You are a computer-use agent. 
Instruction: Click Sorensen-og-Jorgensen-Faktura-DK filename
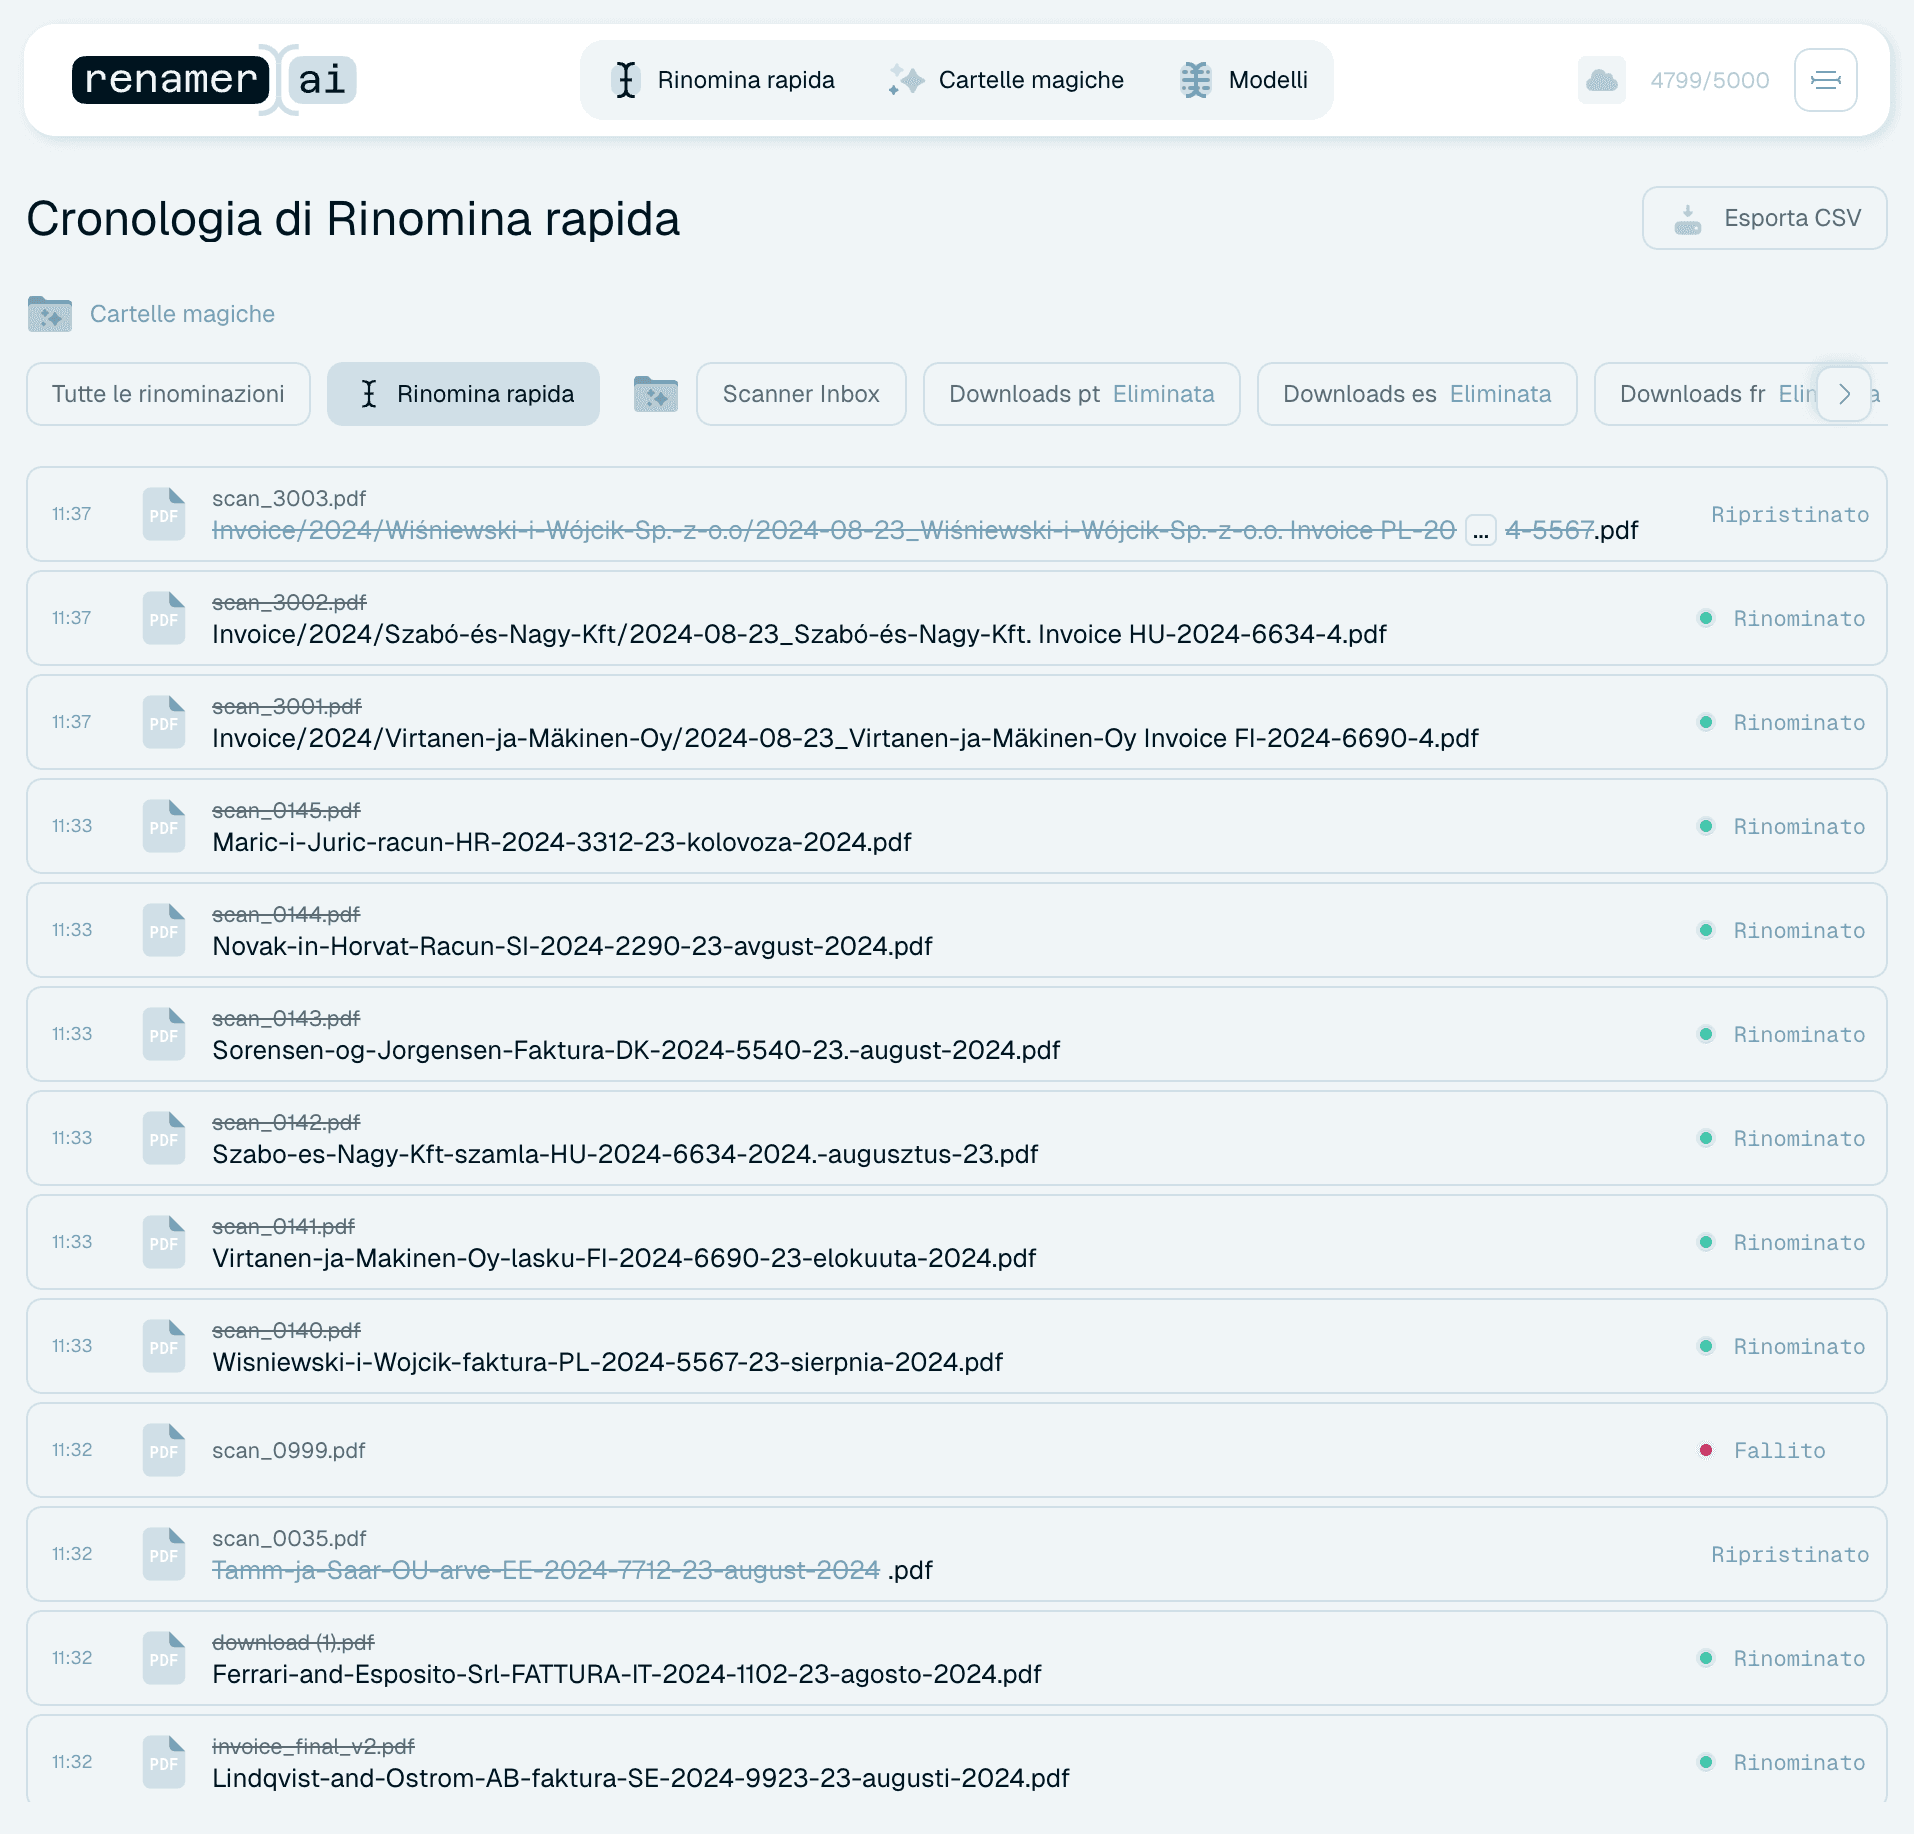636,1050
